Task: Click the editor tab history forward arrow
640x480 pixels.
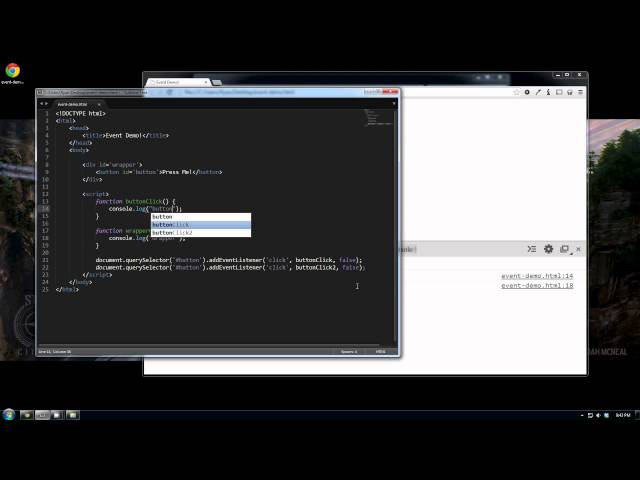Action: pyautogui.click(x=46, y=104)
